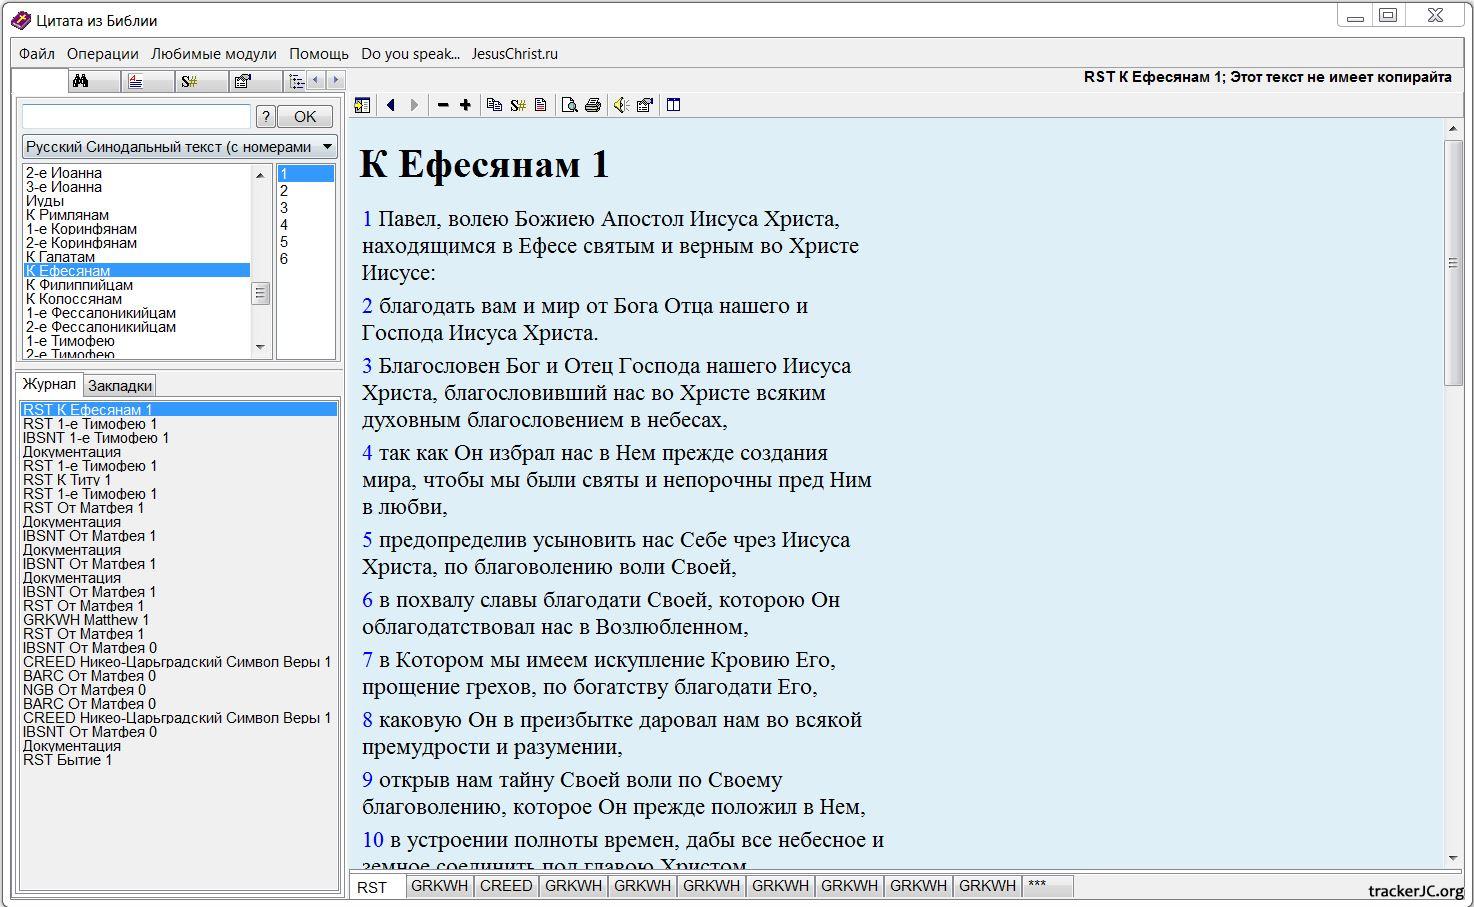Click the printer icon
Screen dimensions: 1474x907
(x=593, y=105)
